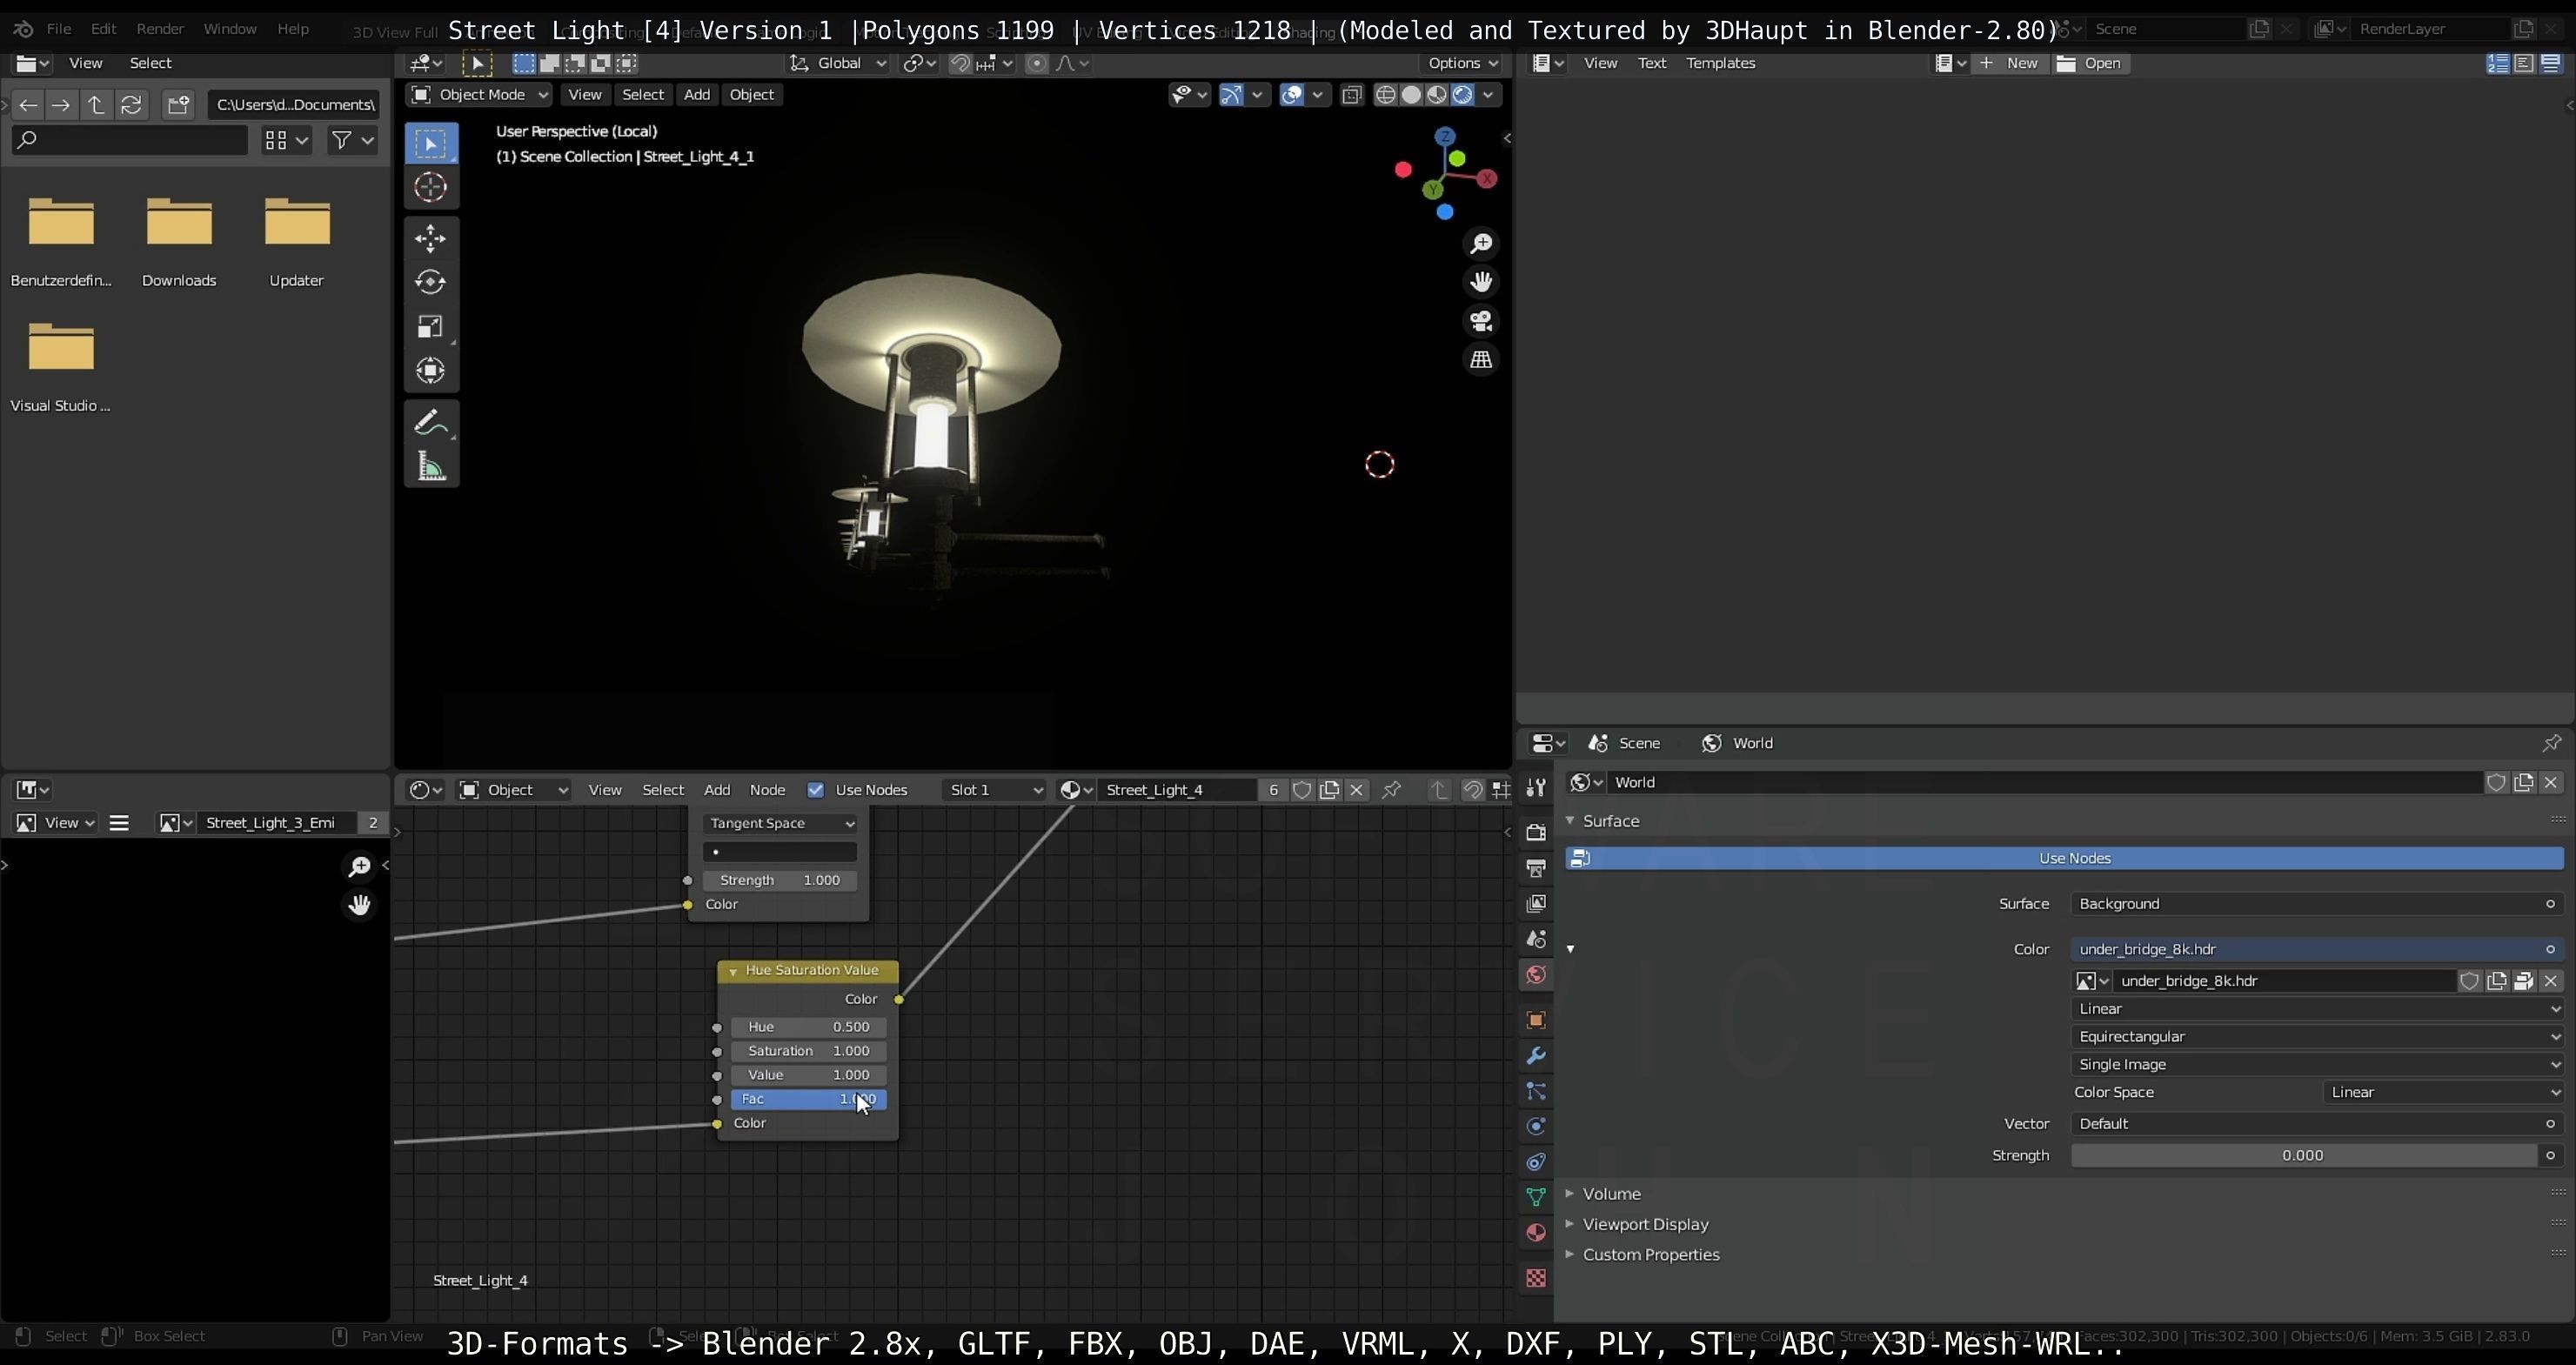Toggle viewport overlays display
2576x1365 pixels.
pyautogui.click(x=1291, y=94)
